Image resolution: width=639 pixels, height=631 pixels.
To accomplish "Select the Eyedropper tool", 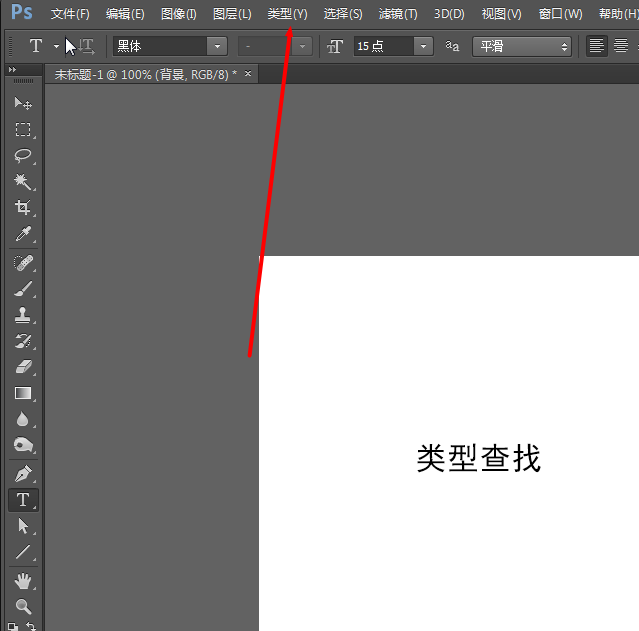I will pyautogui.click(x=23, y=234).
